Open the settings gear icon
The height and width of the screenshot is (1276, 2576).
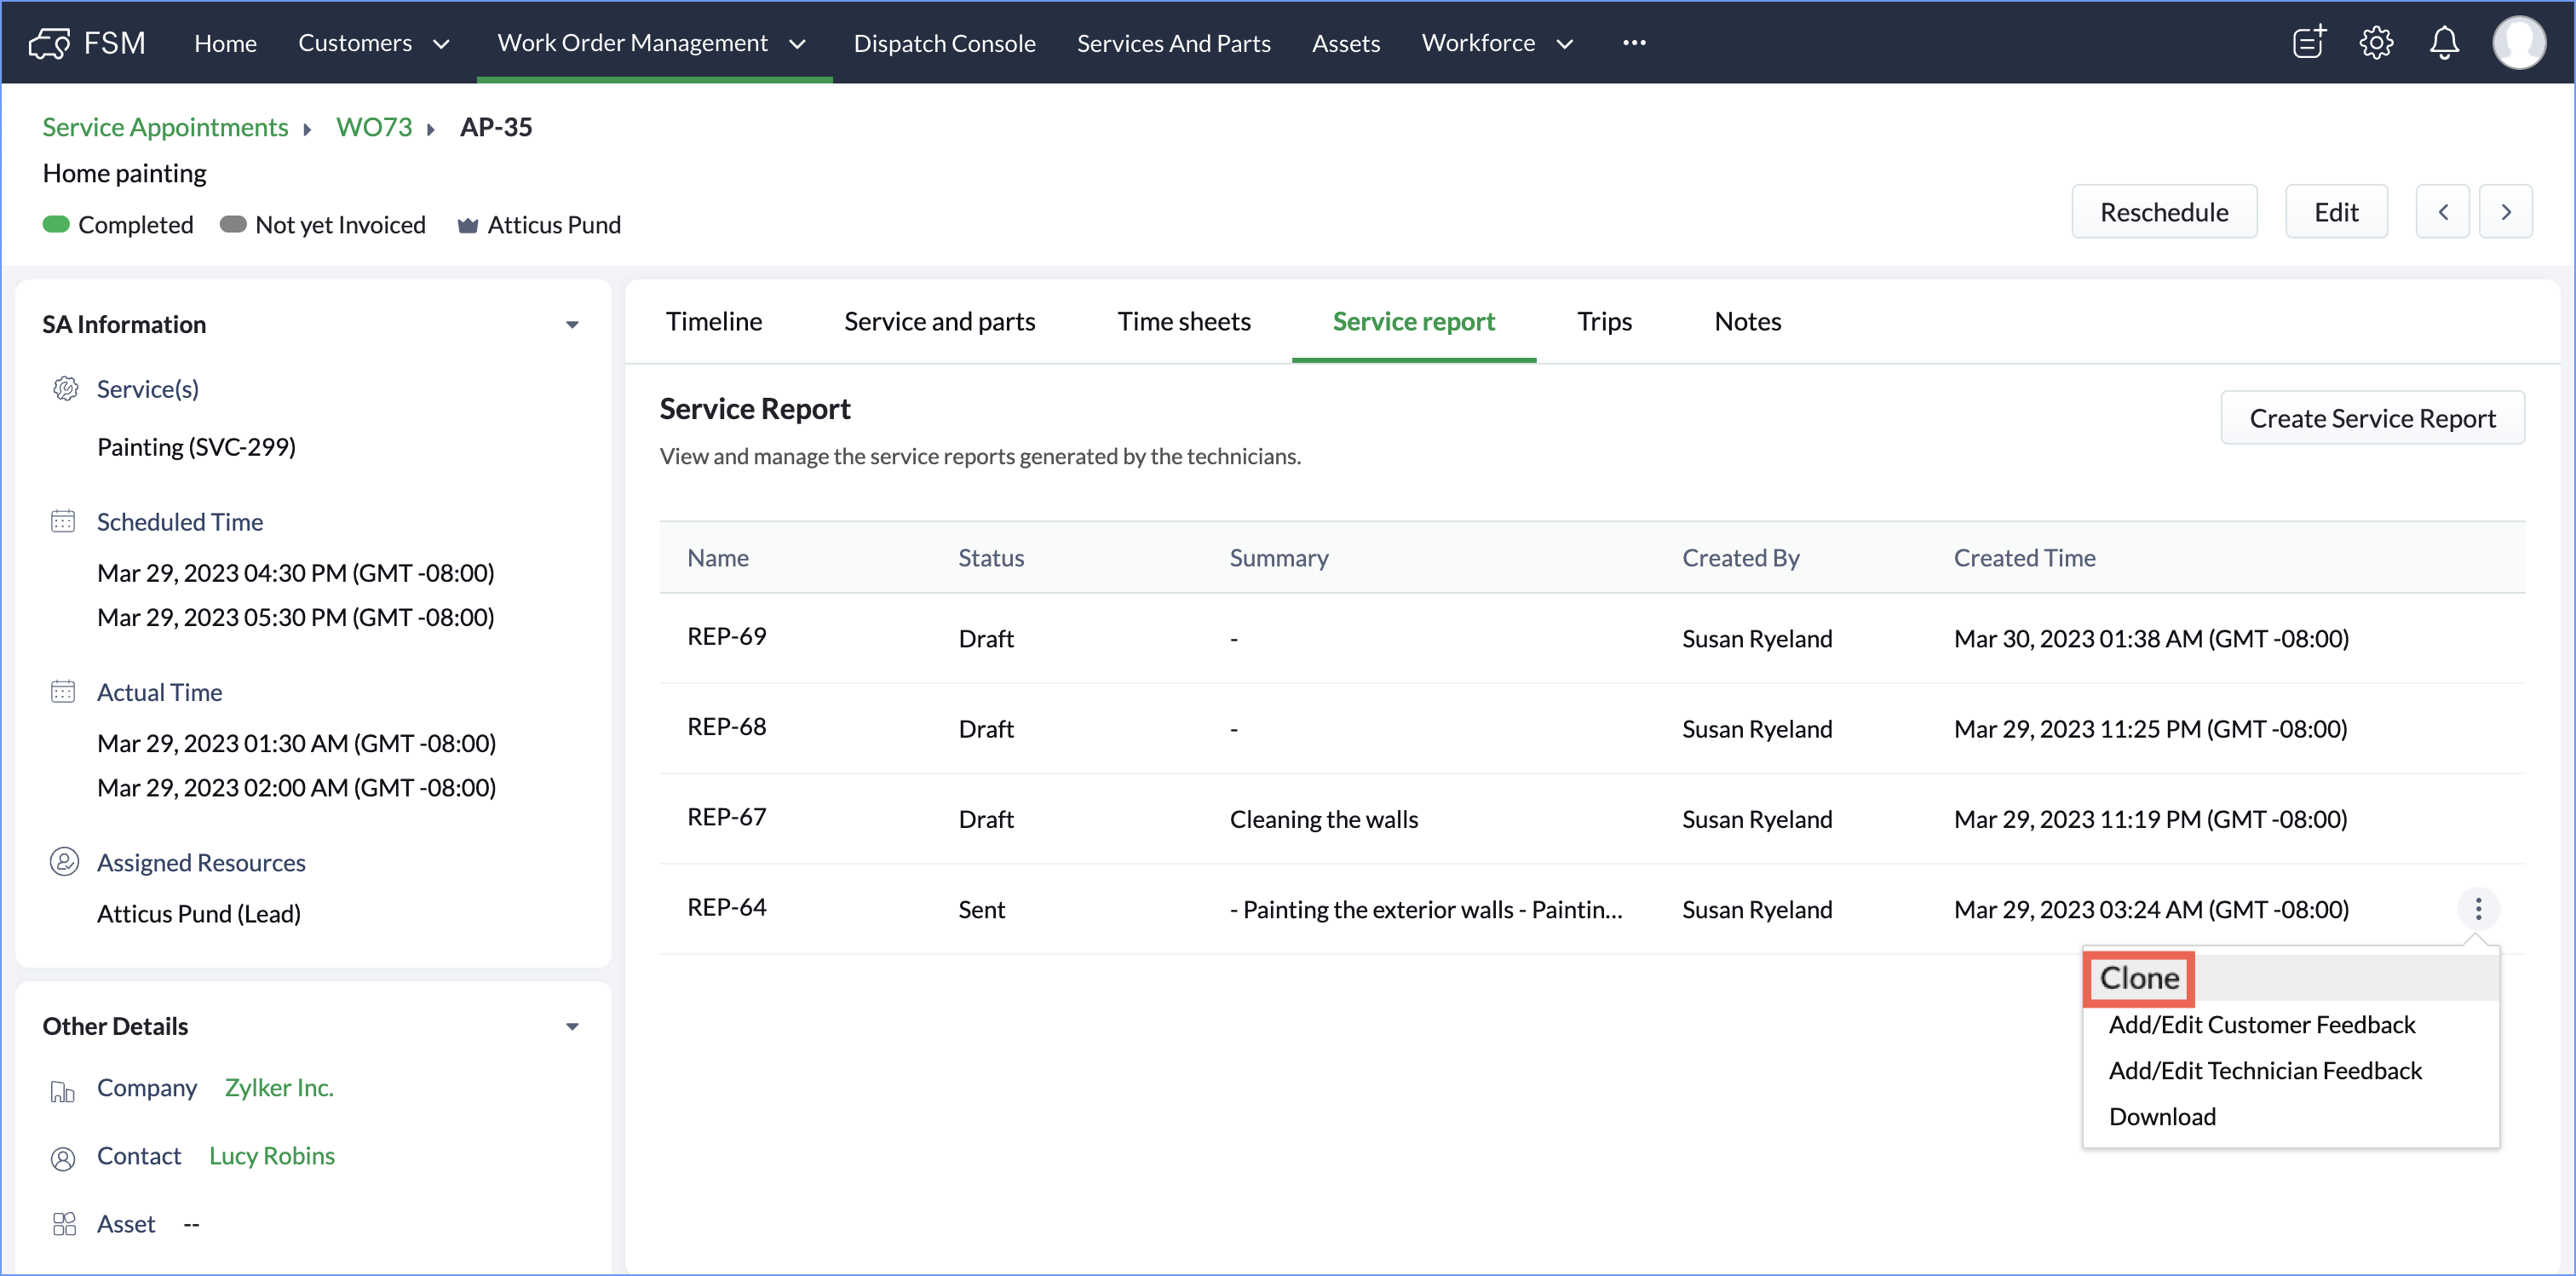click(2376, 43)
